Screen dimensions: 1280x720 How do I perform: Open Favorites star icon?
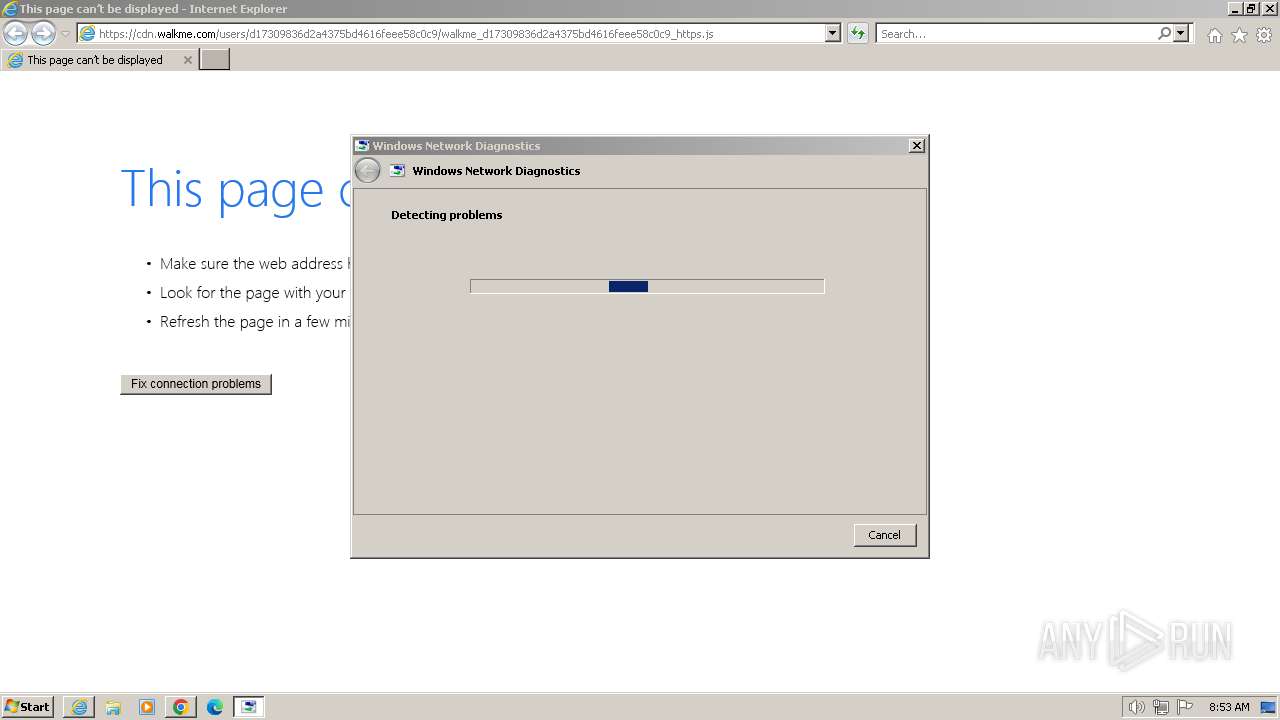(1239, 35)
